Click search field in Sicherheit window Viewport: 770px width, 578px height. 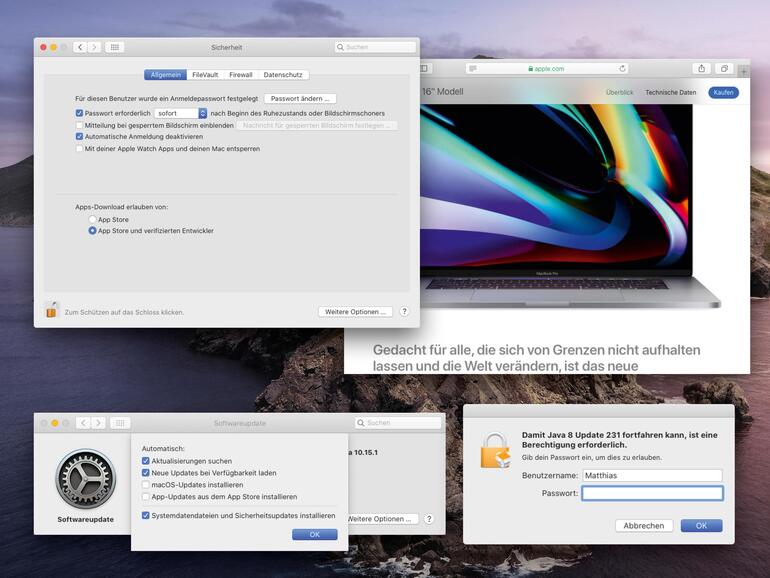point(375,47)
